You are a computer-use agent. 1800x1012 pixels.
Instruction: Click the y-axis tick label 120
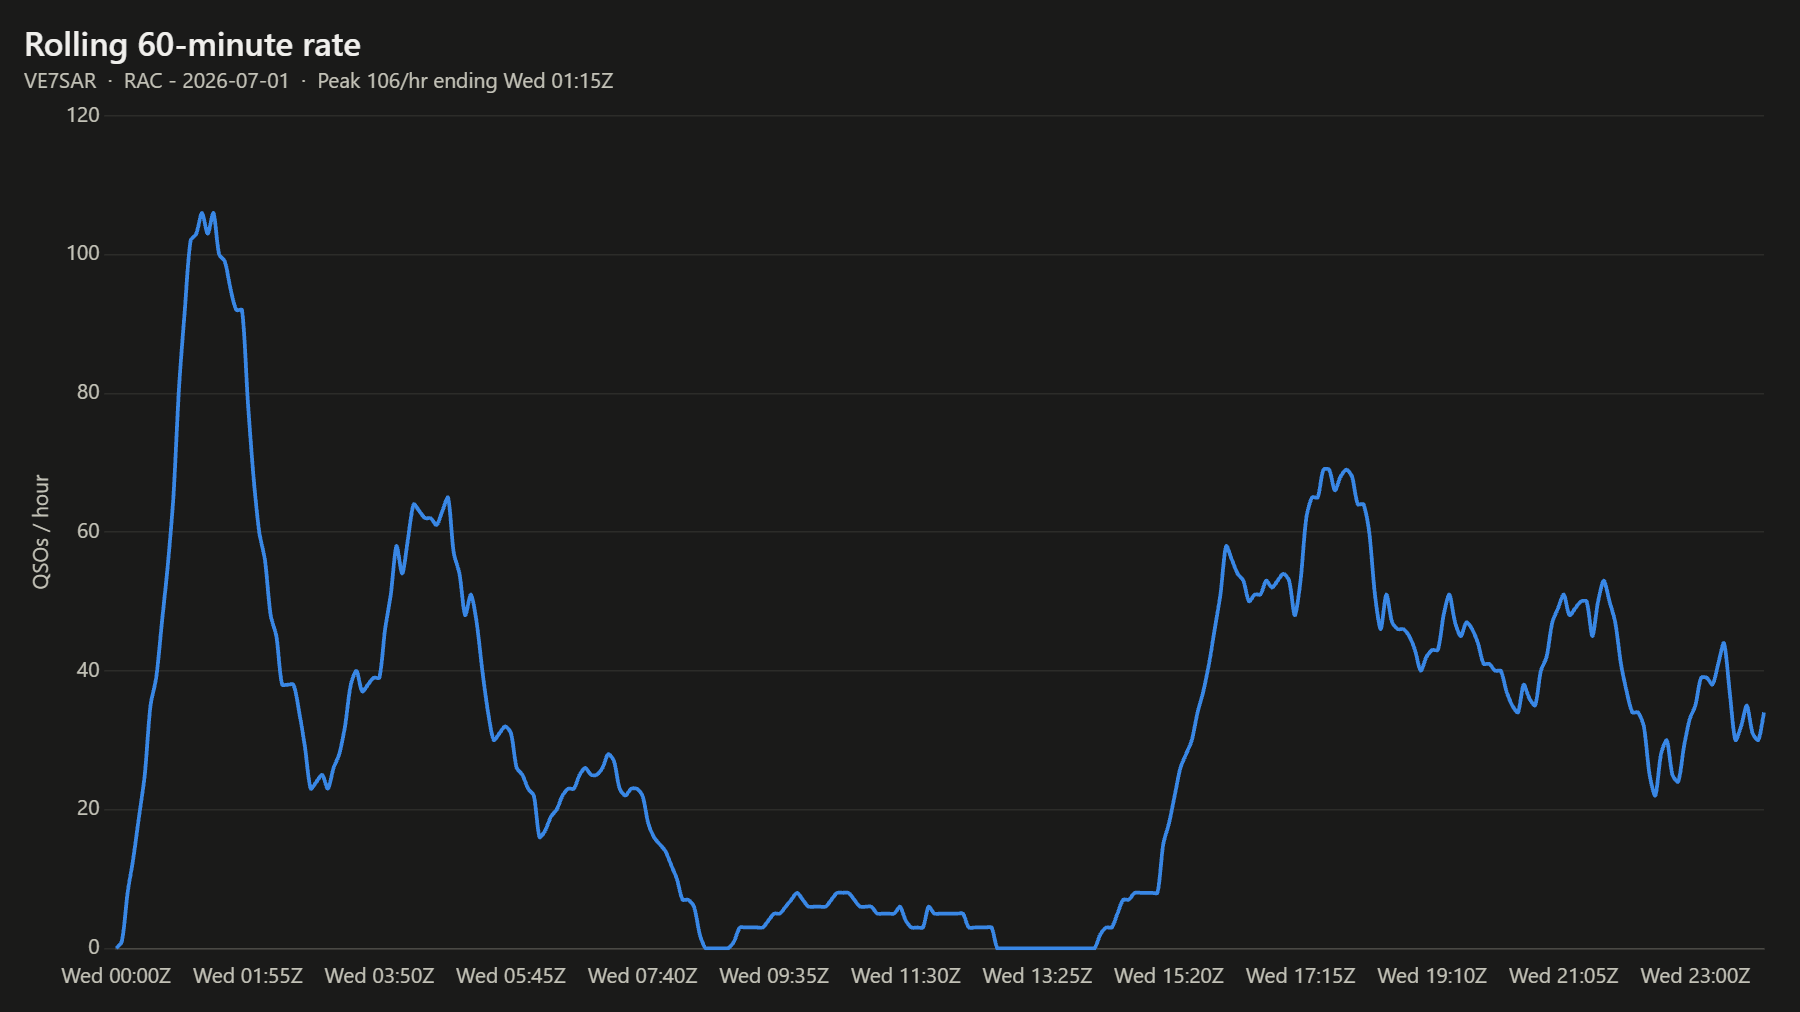coord(83,115)
